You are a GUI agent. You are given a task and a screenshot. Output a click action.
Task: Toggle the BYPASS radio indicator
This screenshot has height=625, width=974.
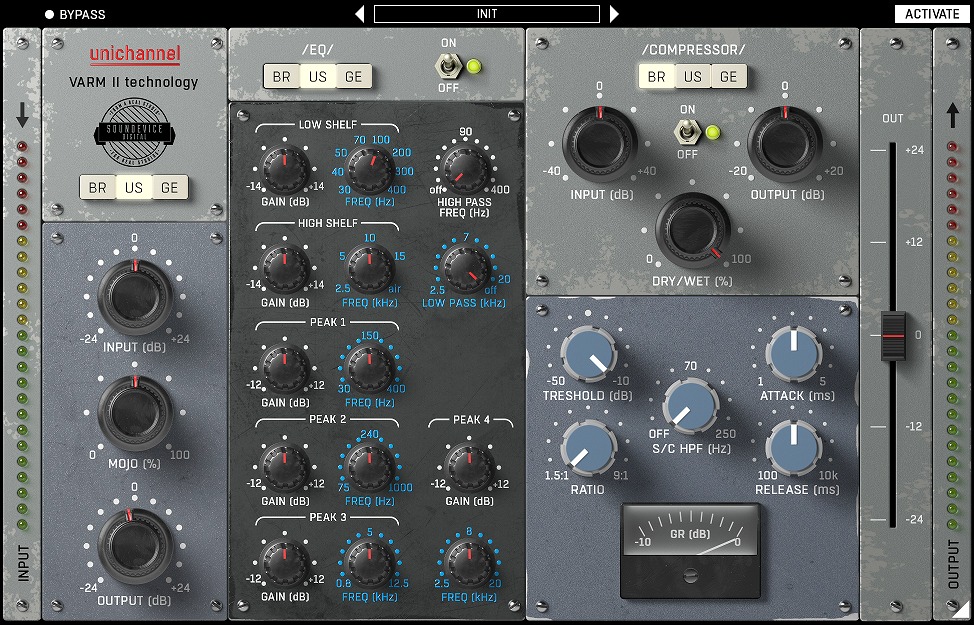(49, 15)
